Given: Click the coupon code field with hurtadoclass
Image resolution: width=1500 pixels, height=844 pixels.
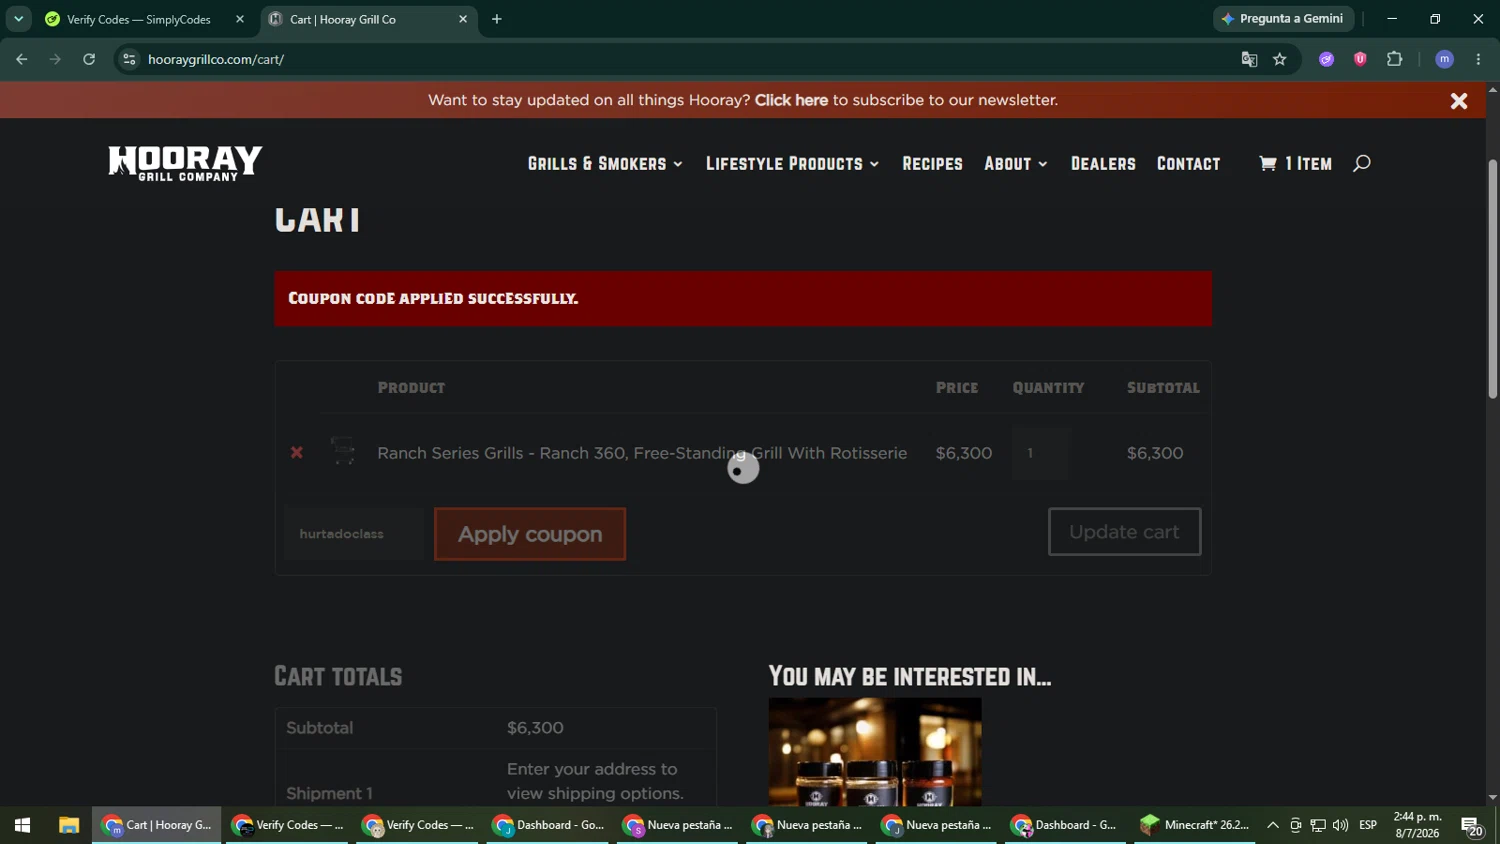Looking at the screenshot, I should (354, 534).
